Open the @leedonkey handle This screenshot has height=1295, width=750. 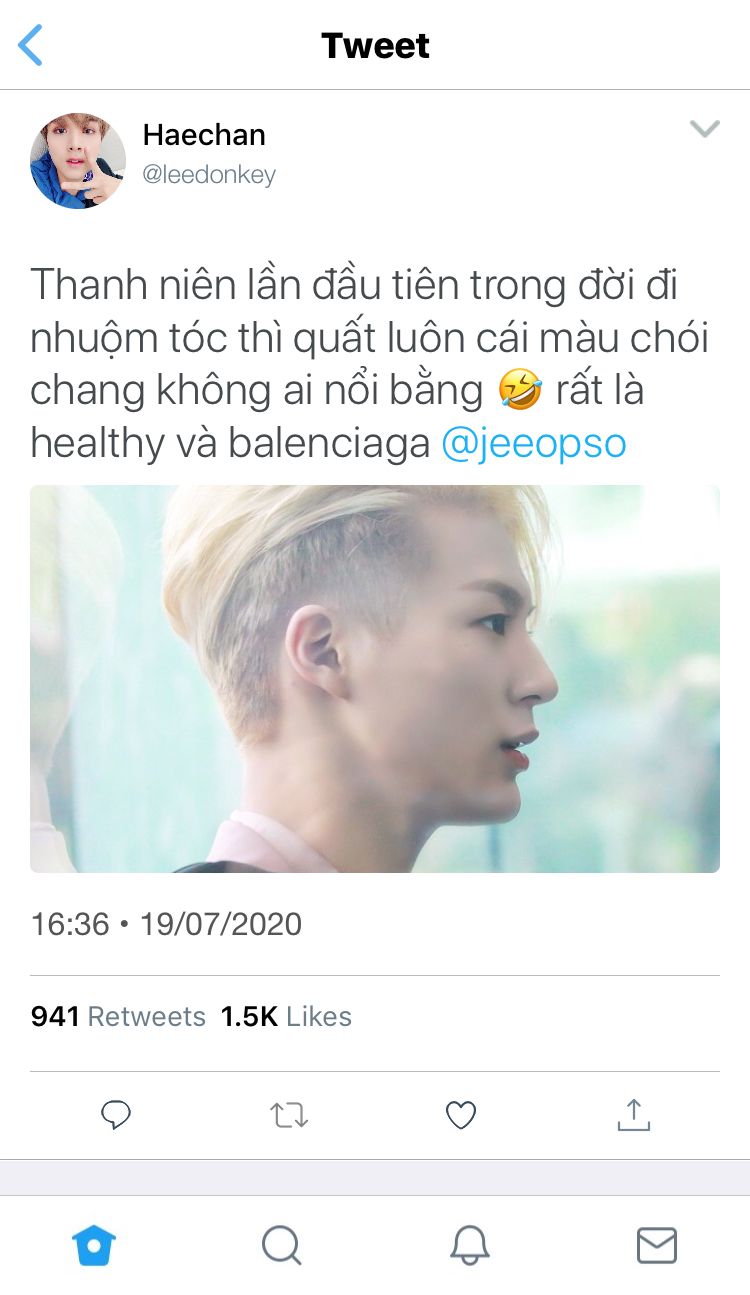point(209,175)
